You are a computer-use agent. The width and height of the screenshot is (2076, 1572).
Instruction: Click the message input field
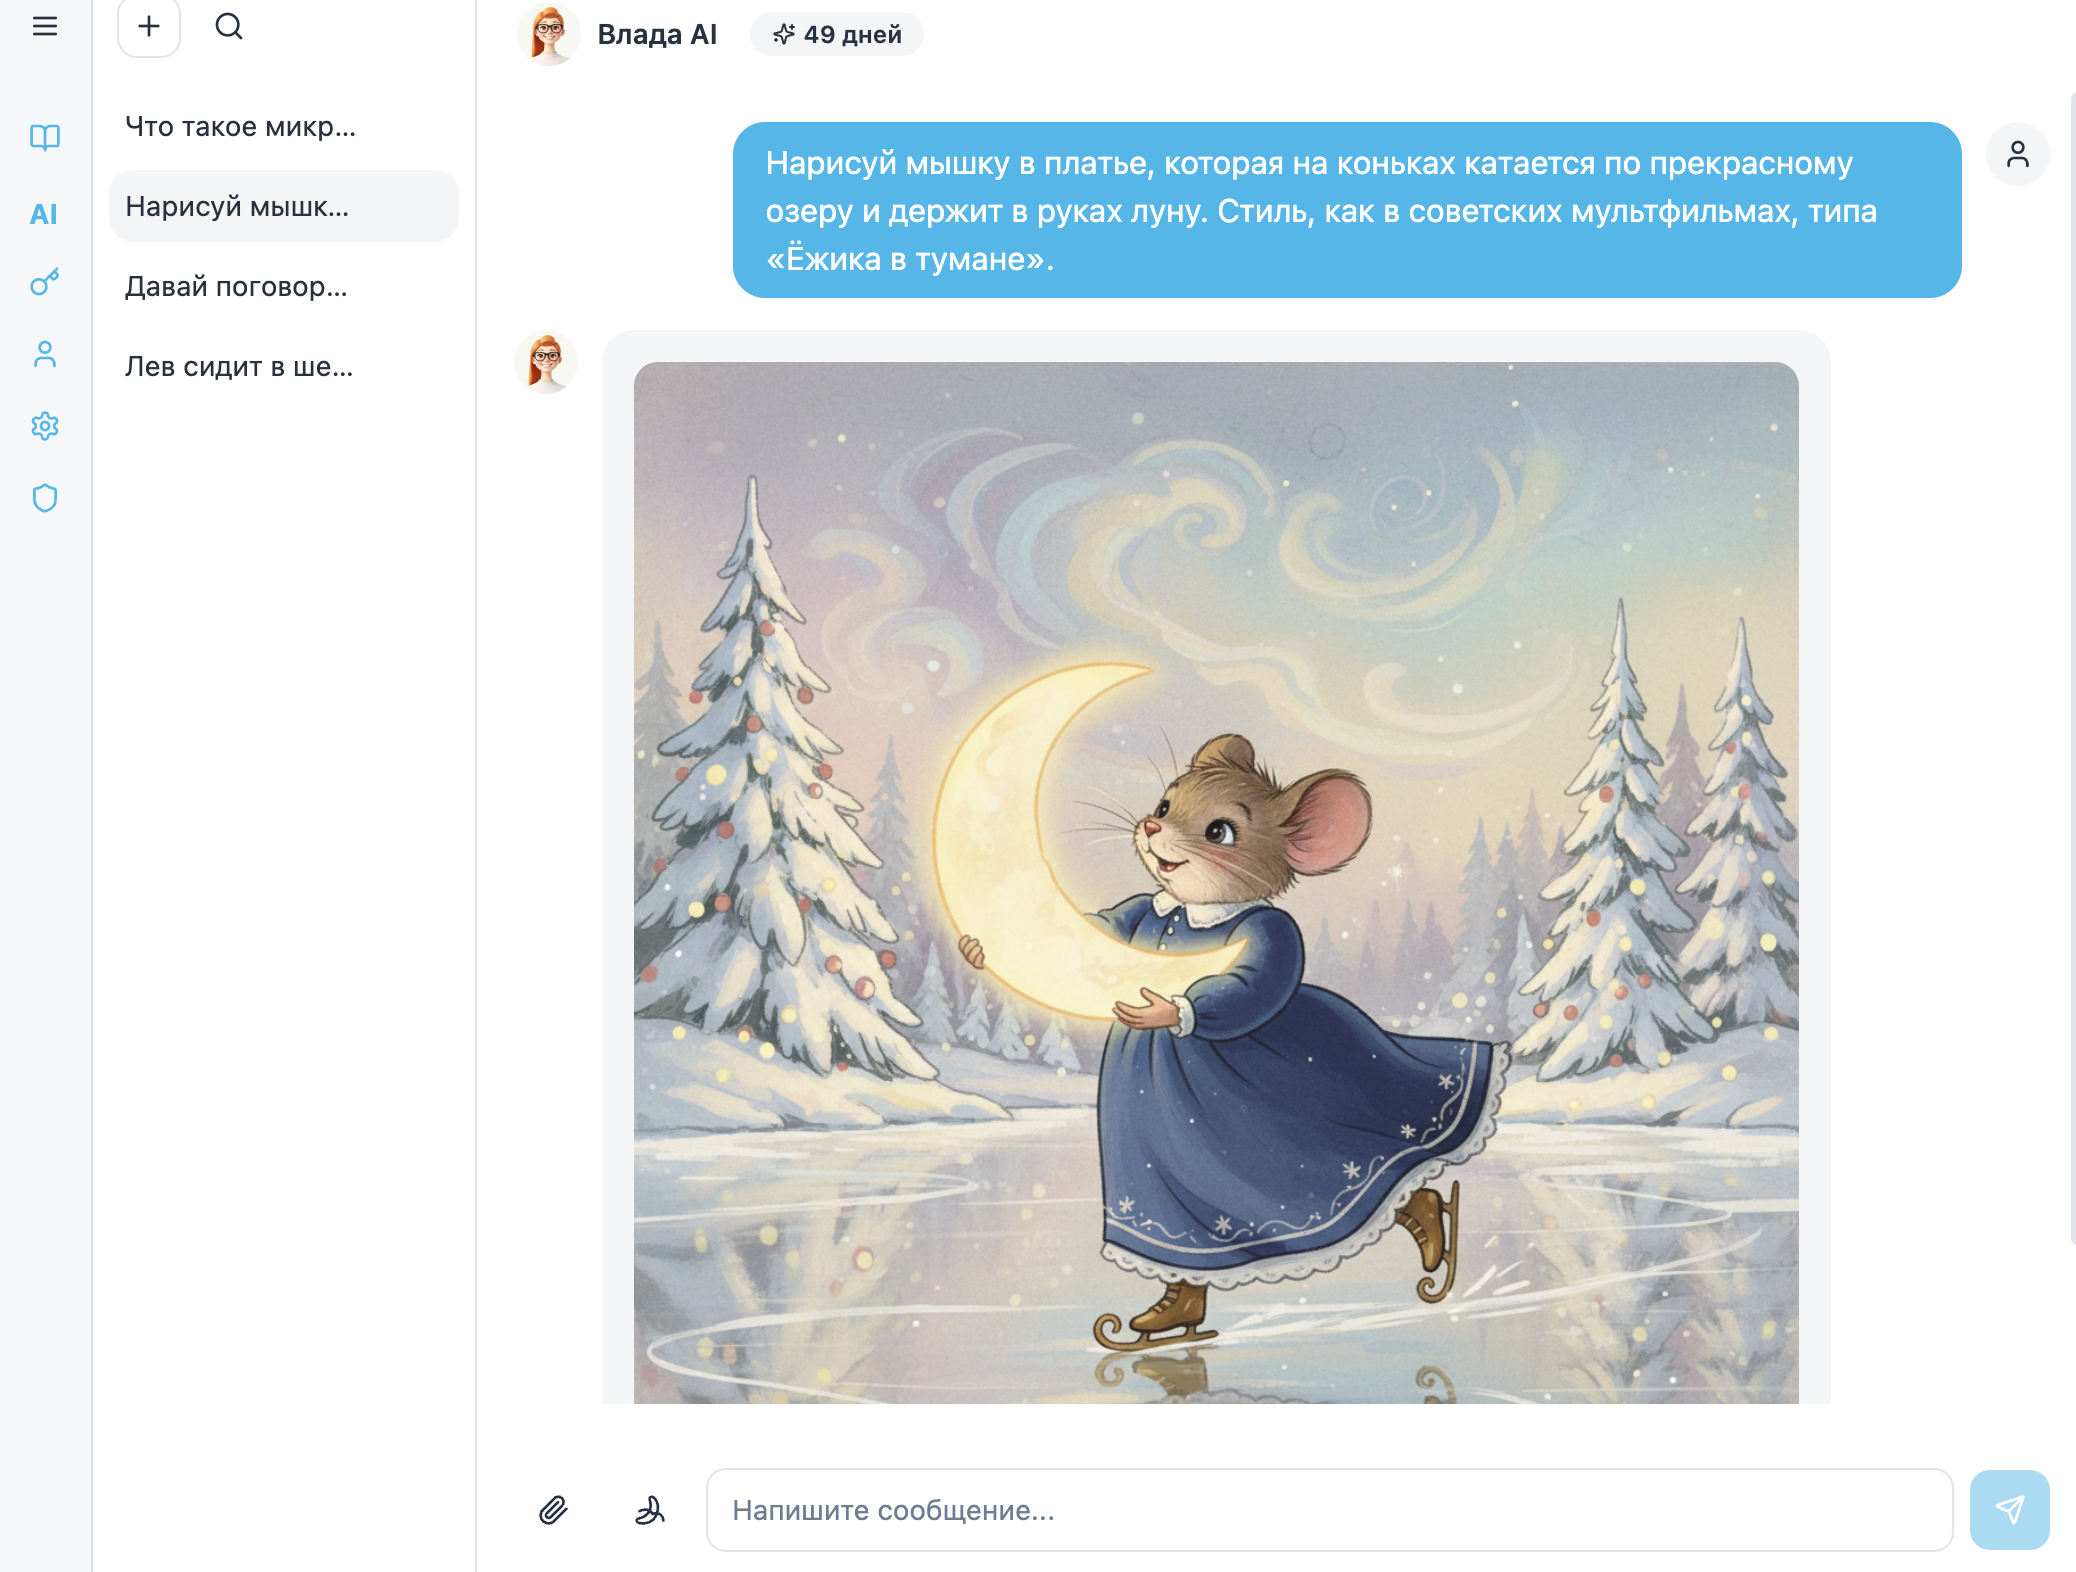click(1329, 1510)
